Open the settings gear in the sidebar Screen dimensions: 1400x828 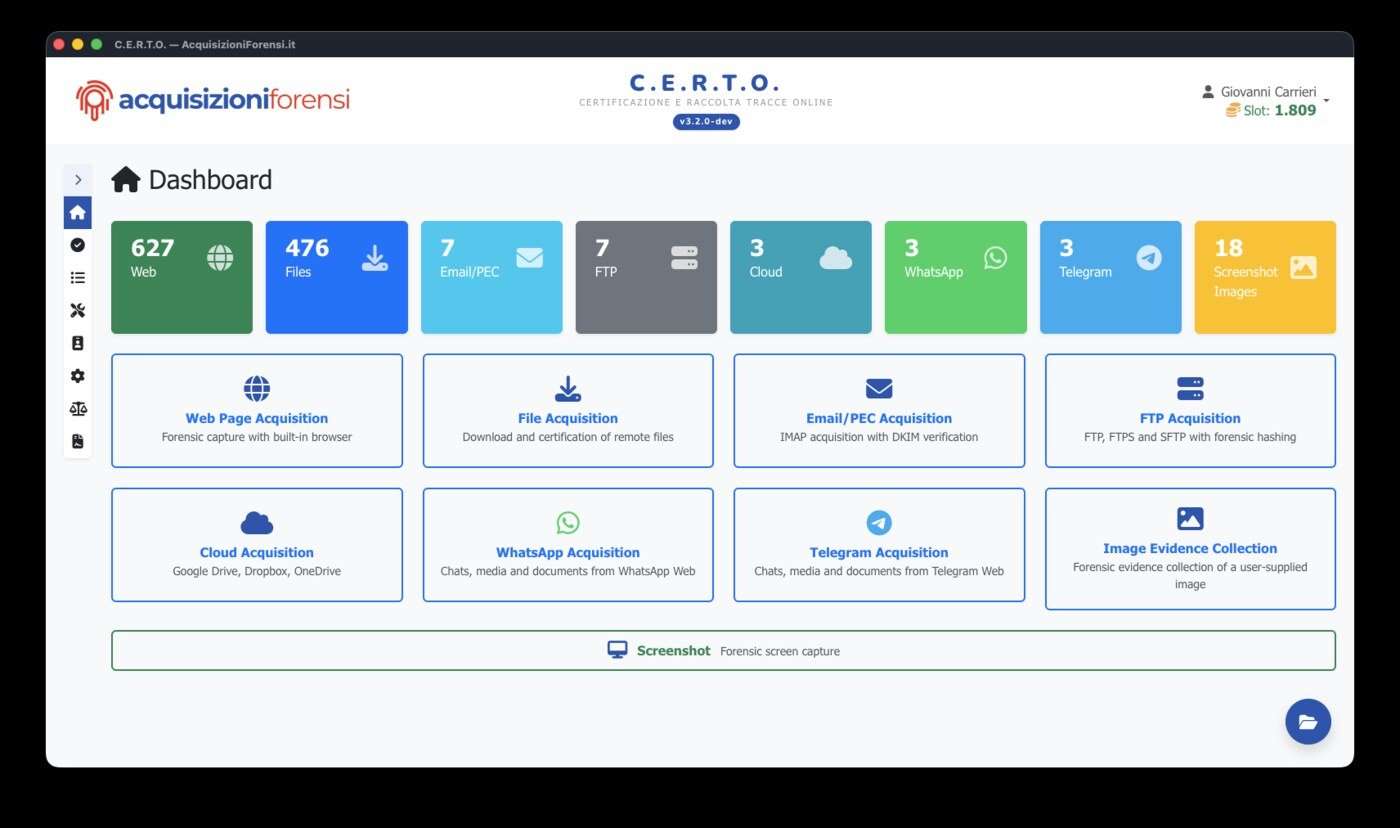pos(78,376)
